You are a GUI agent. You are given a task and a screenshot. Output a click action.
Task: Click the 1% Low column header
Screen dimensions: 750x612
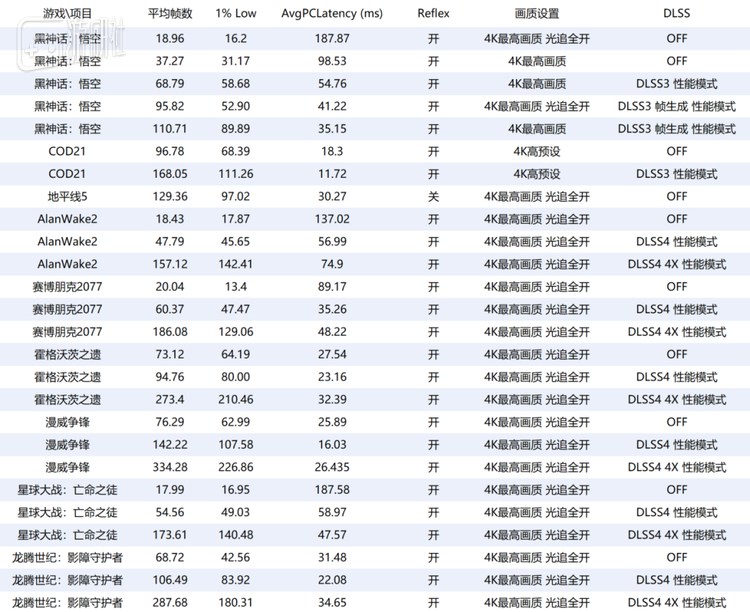[236, 15]
